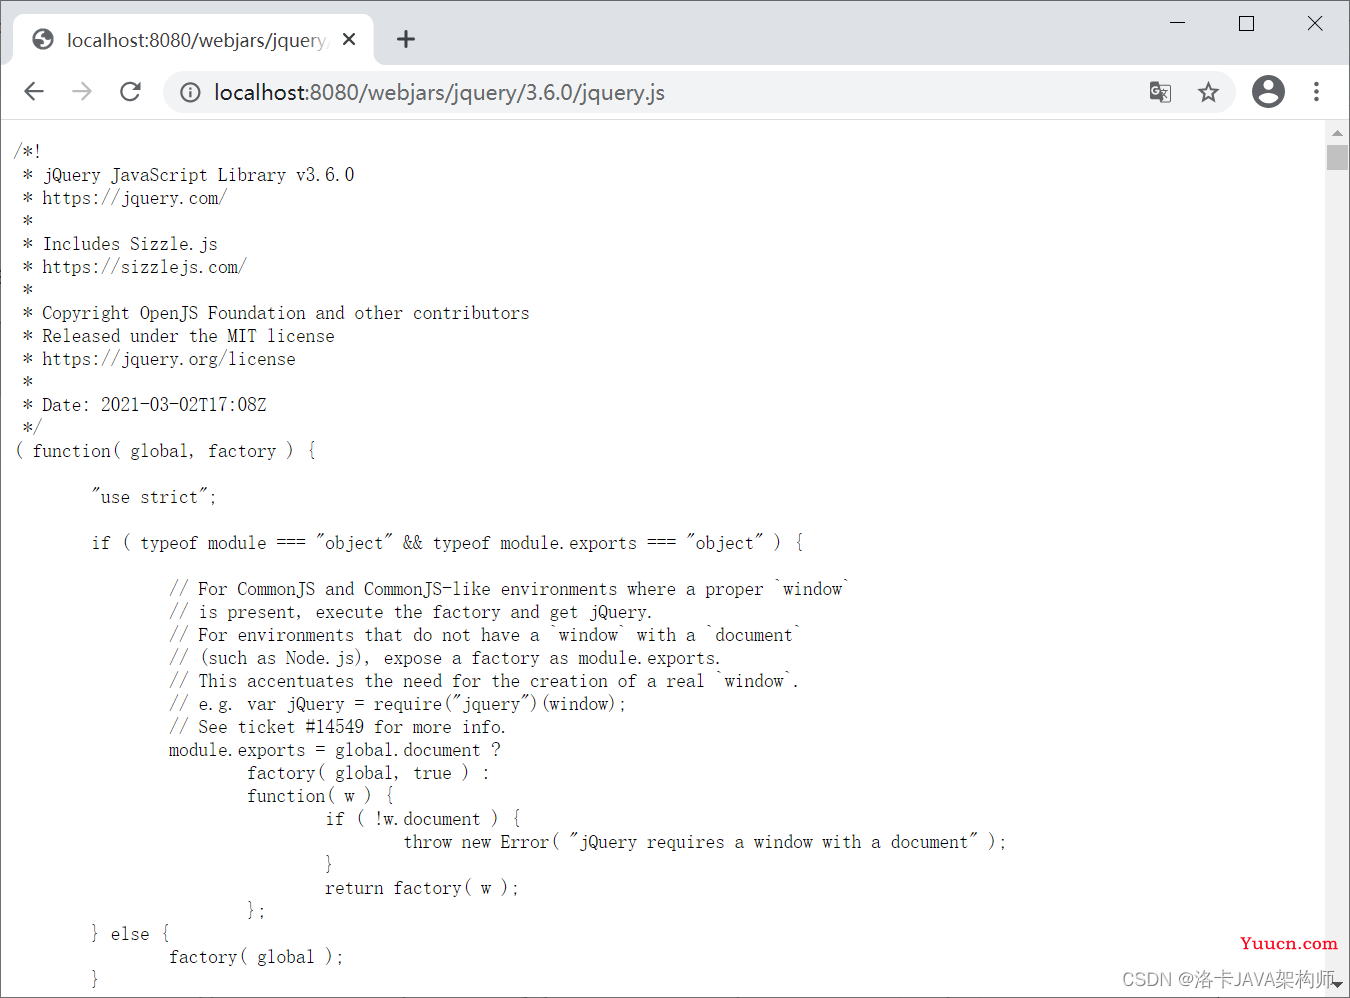This screenshot has height=998, width=1350.
Task: Open a new tab with plus button
Action: 405,39
